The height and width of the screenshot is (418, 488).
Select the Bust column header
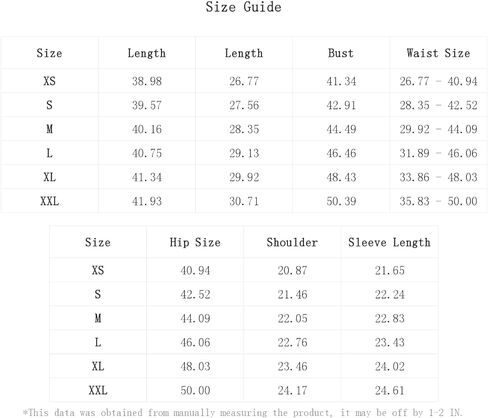coord(341,53)
